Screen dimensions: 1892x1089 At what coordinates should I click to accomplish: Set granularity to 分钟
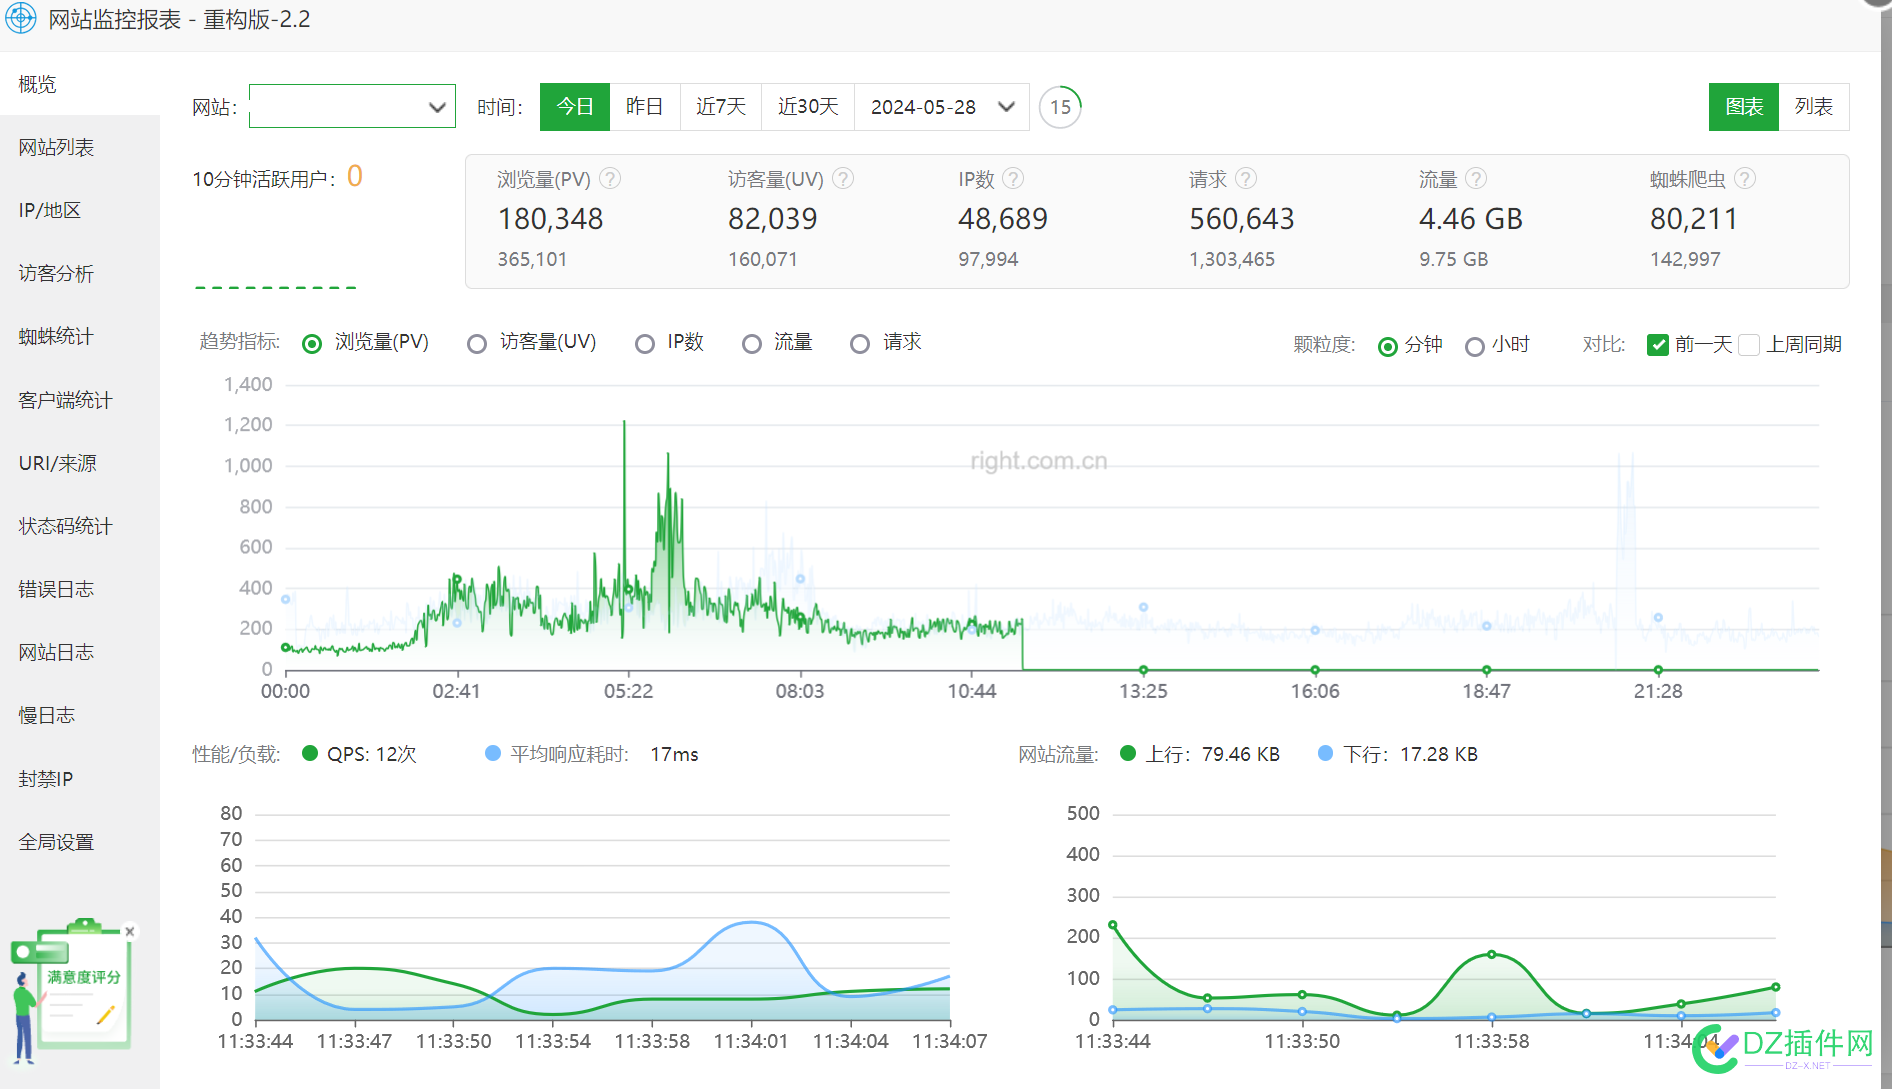click(x=1387, y=346)
